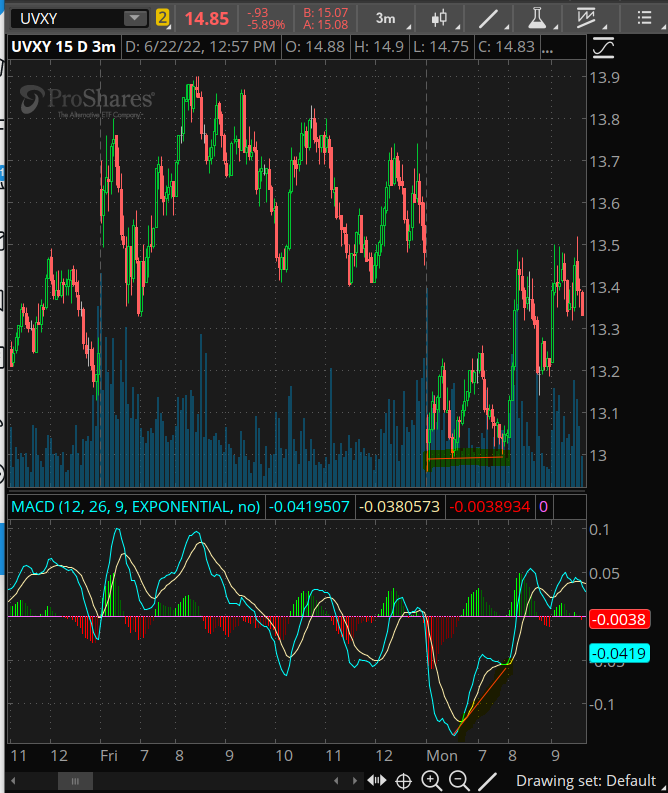Click the O: 14.88 open value

pyautogui.click(x=315, y=47)
